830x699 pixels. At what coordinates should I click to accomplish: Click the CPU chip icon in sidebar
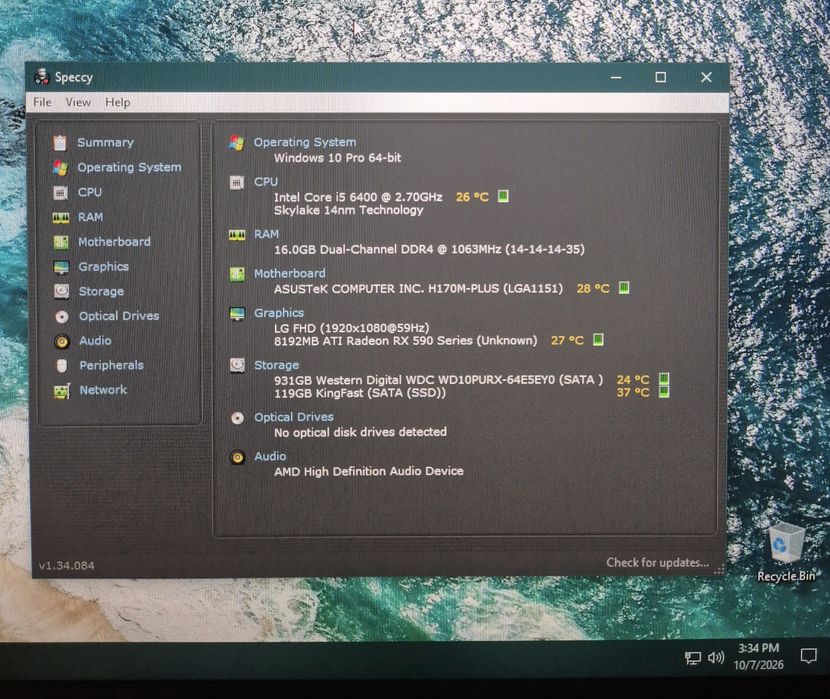60,193
